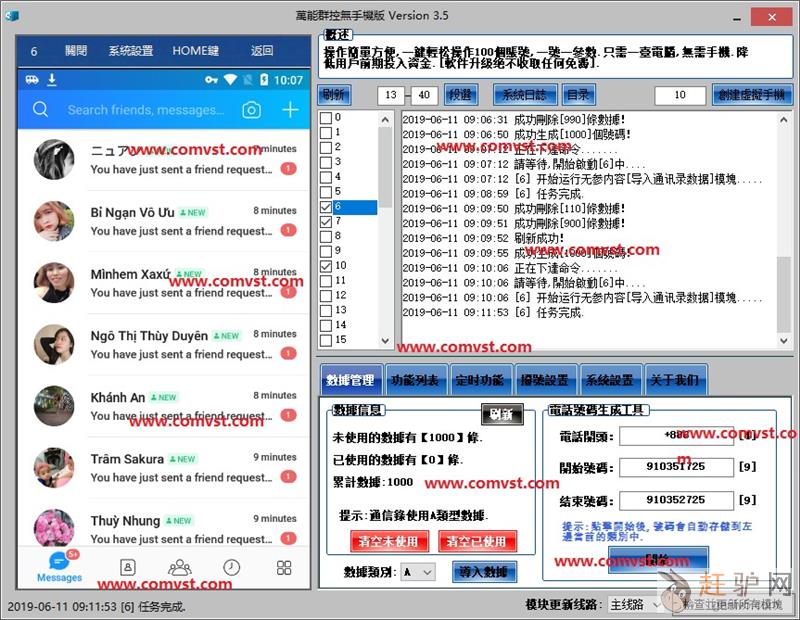Viewport: 800px width, 620px height.
Task: Switch to the 定时功能 tab
Action: click(477, 380)
